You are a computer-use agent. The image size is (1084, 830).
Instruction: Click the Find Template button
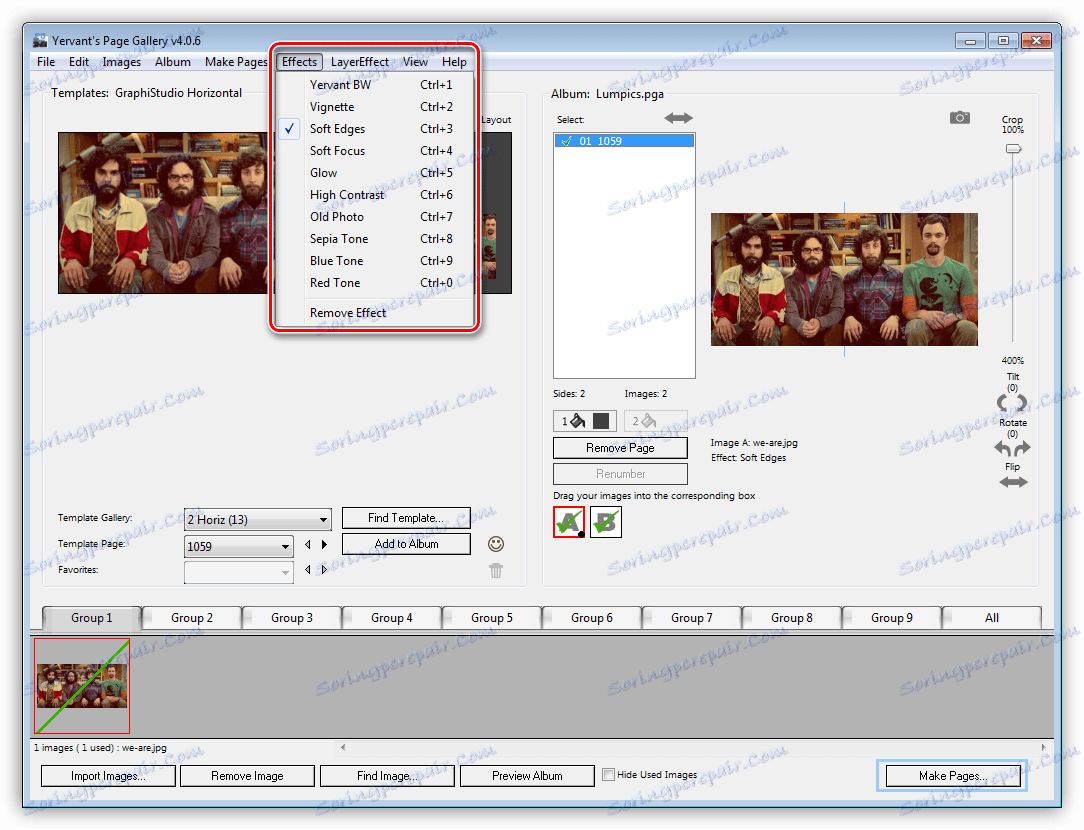point(406,518)
